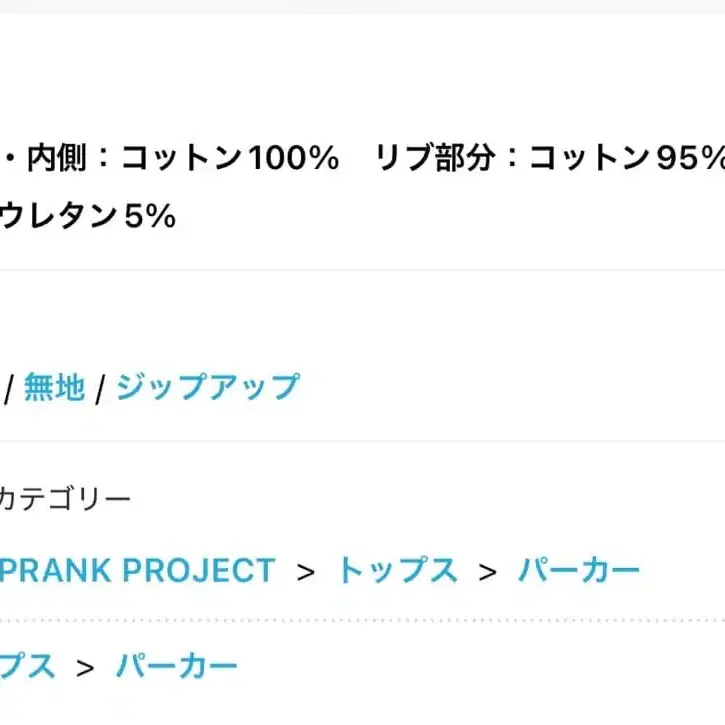Click arrow between トップス and パーカー in upper breadcrumb

pyautogui.click(x=488, y=572)
